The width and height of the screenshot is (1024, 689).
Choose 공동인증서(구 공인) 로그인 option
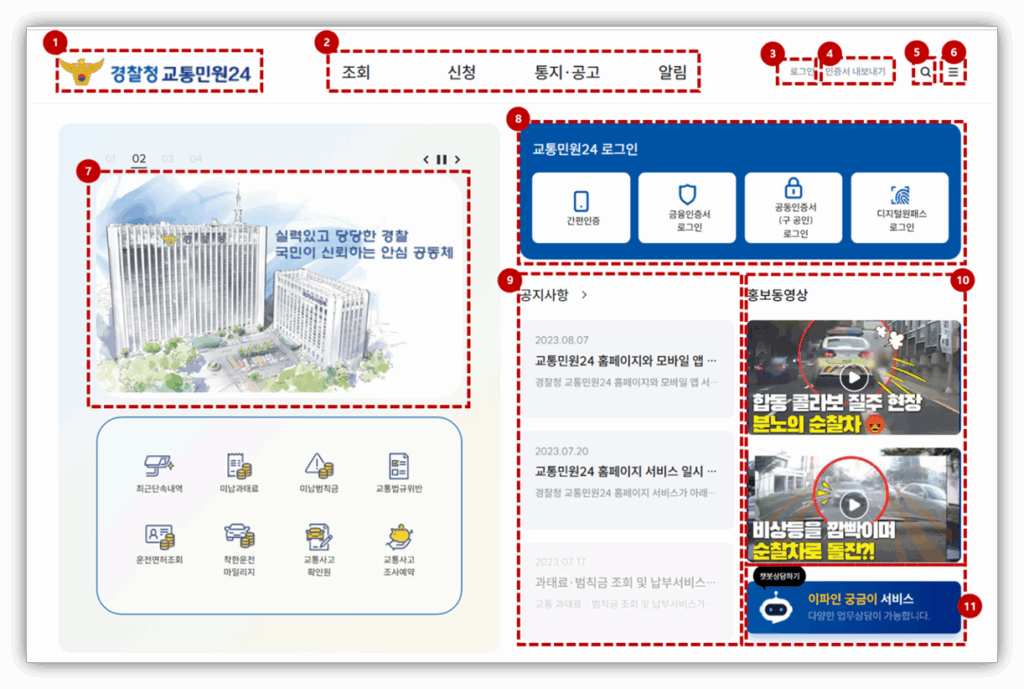[x=793, y=208]
